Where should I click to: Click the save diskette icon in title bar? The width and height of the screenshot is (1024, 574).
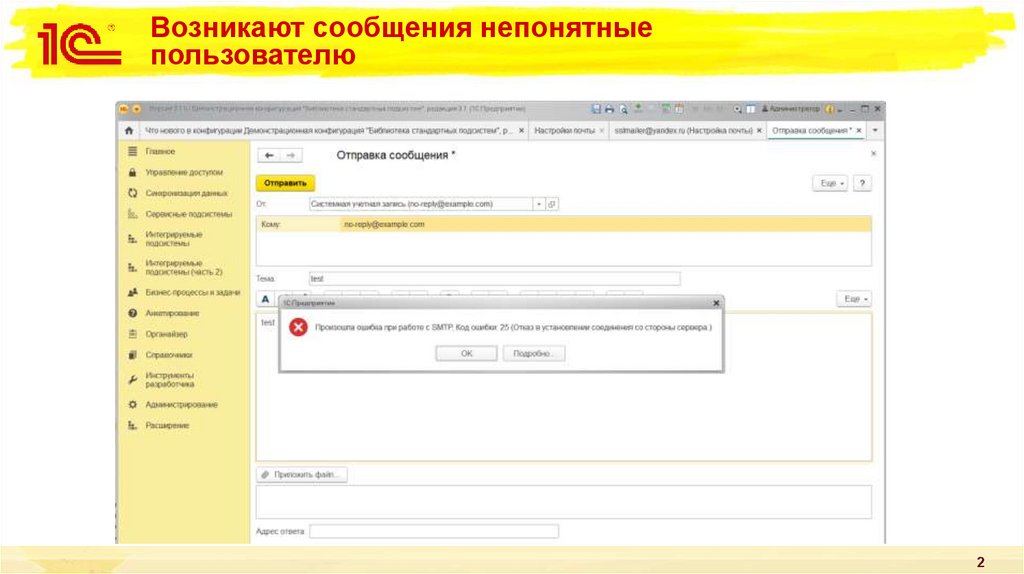[x=596, y=109]
